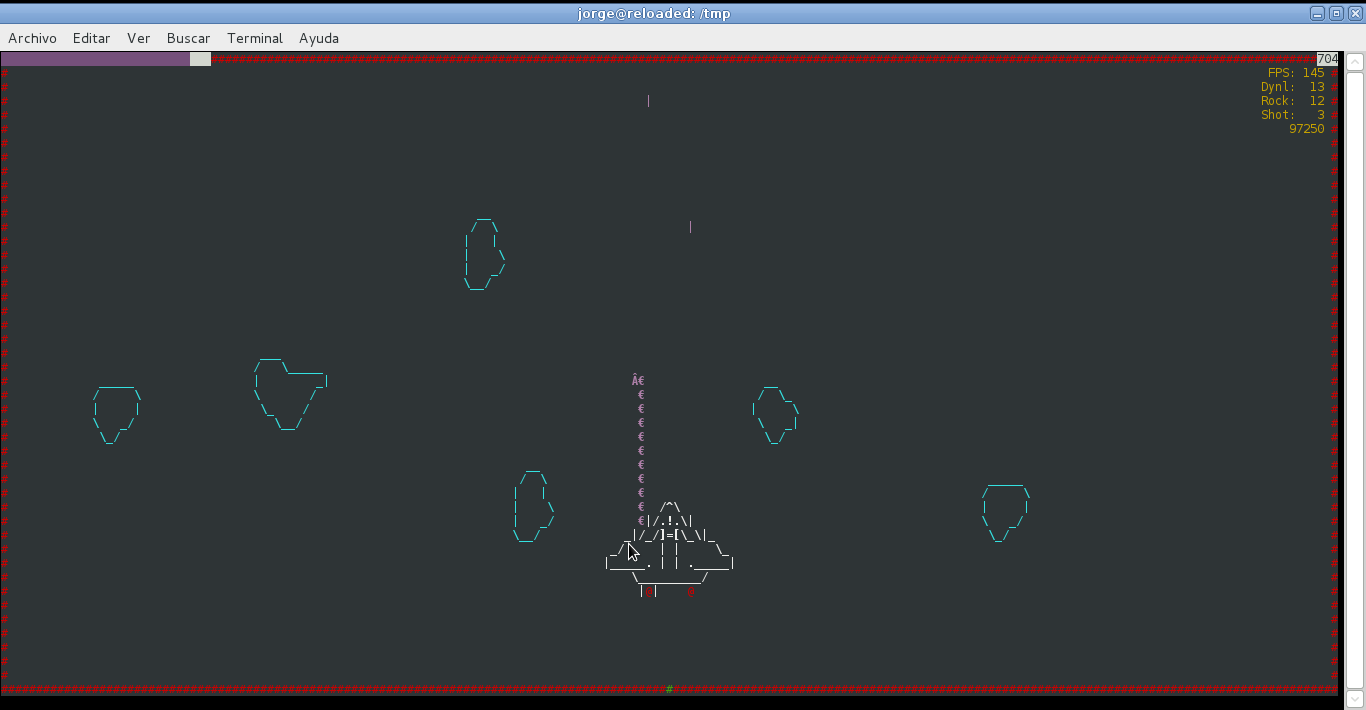Click the score value 97250

click(x=1307, y=129)
